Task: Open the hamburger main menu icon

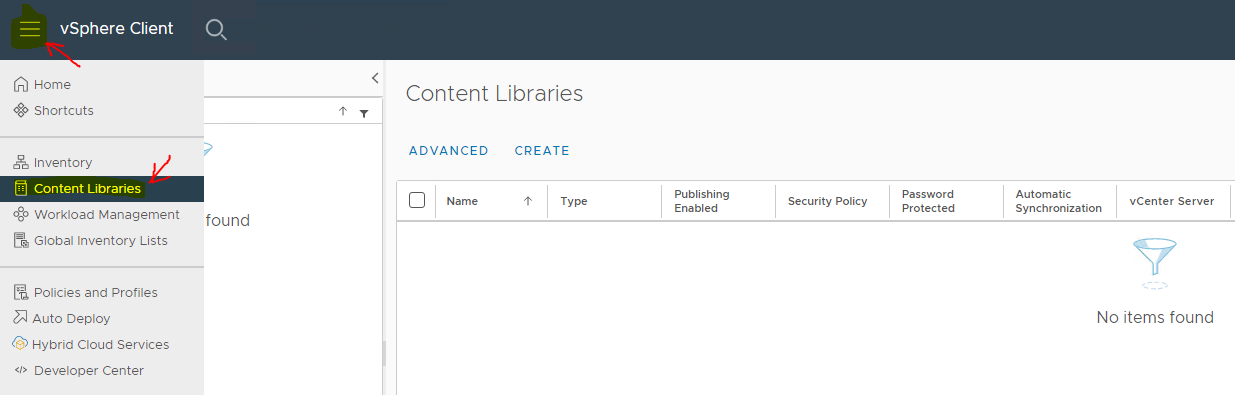Action: pyautogui.click(x=30, y=29)
